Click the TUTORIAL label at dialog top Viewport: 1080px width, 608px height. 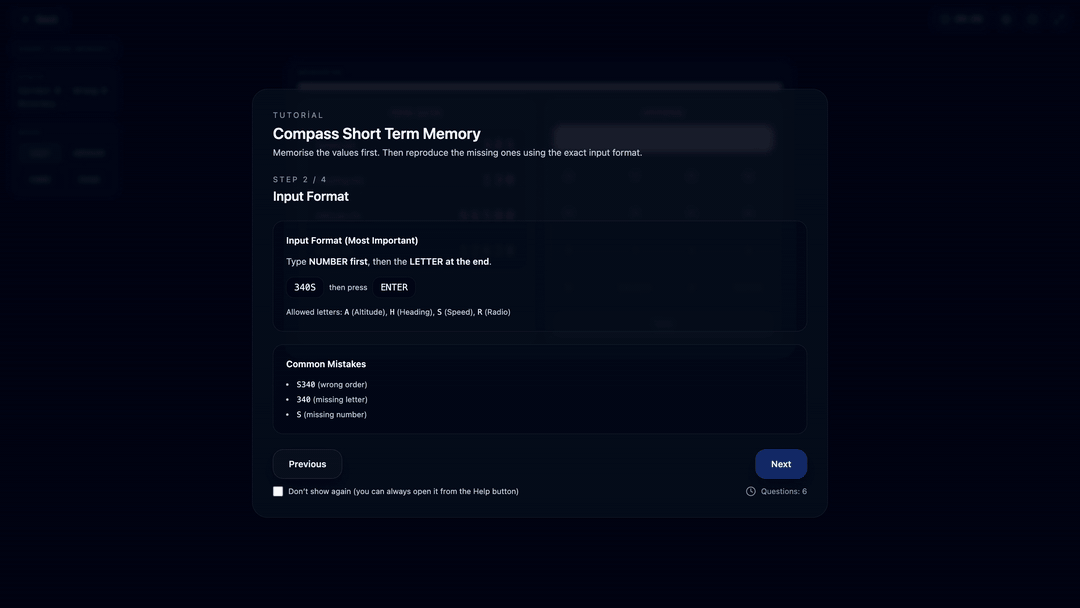(298, 115)
